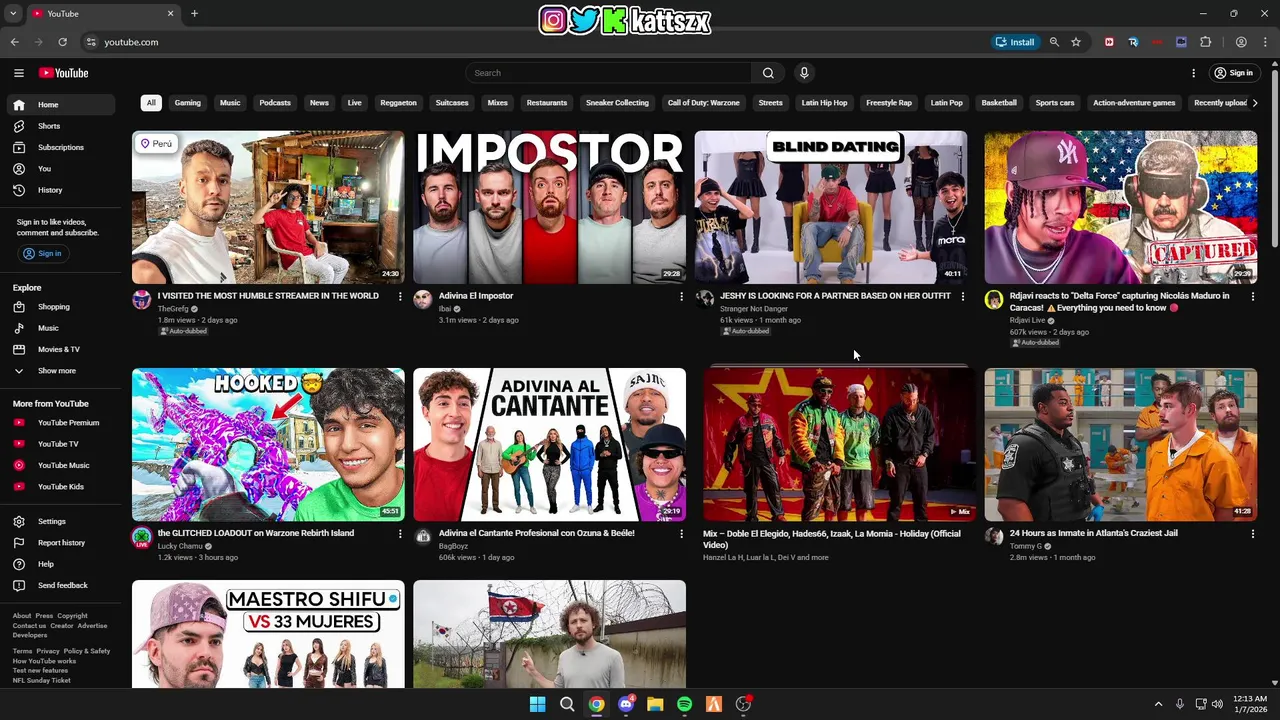
Task: Open the You section in sidebar
Action: tap(60, 169)
